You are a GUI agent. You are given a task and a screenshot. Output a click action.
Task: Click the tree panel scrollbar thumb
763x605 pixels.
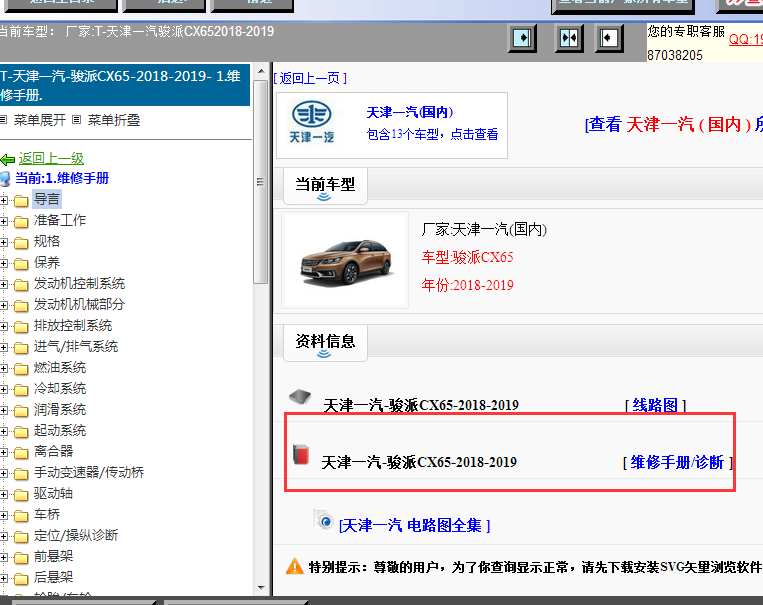[x=261, y=182]
